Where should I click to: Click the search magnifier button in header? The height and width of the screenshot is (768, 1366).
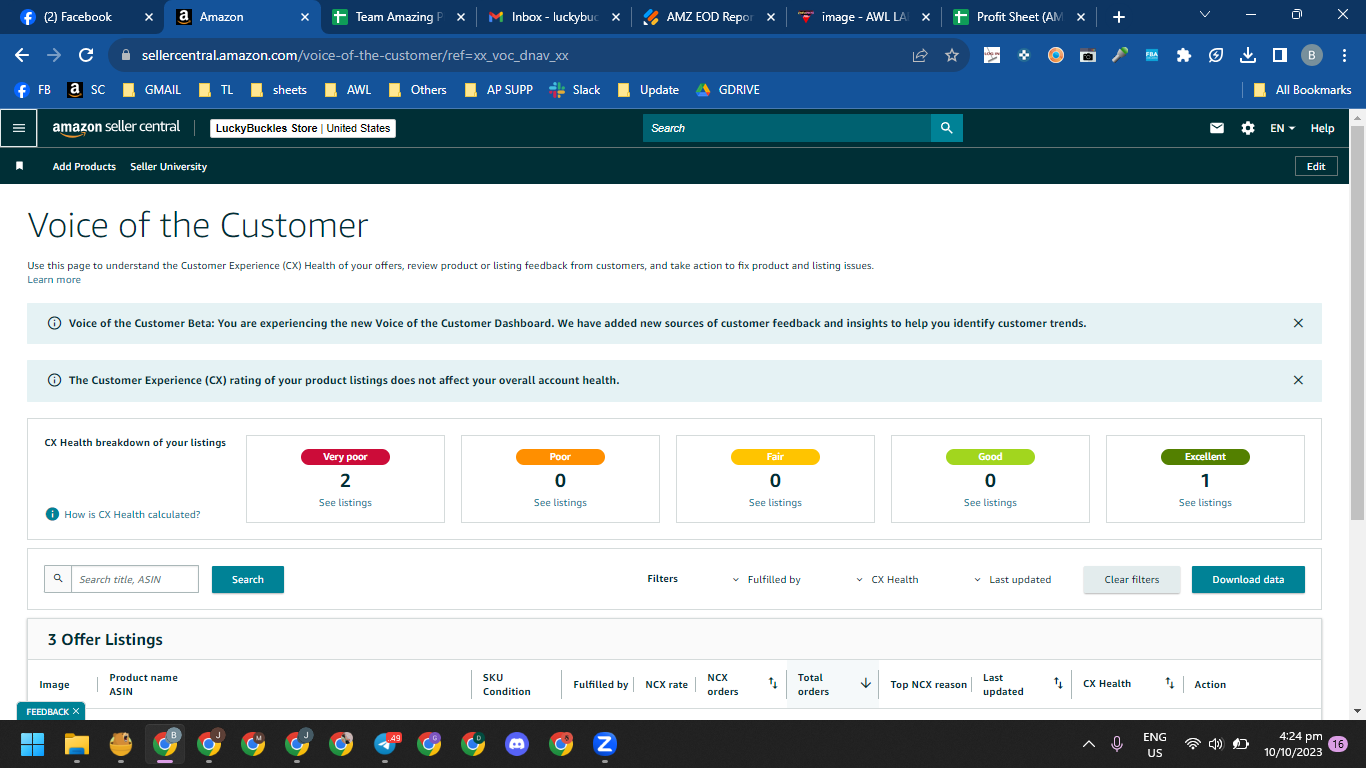coord(946,128)
